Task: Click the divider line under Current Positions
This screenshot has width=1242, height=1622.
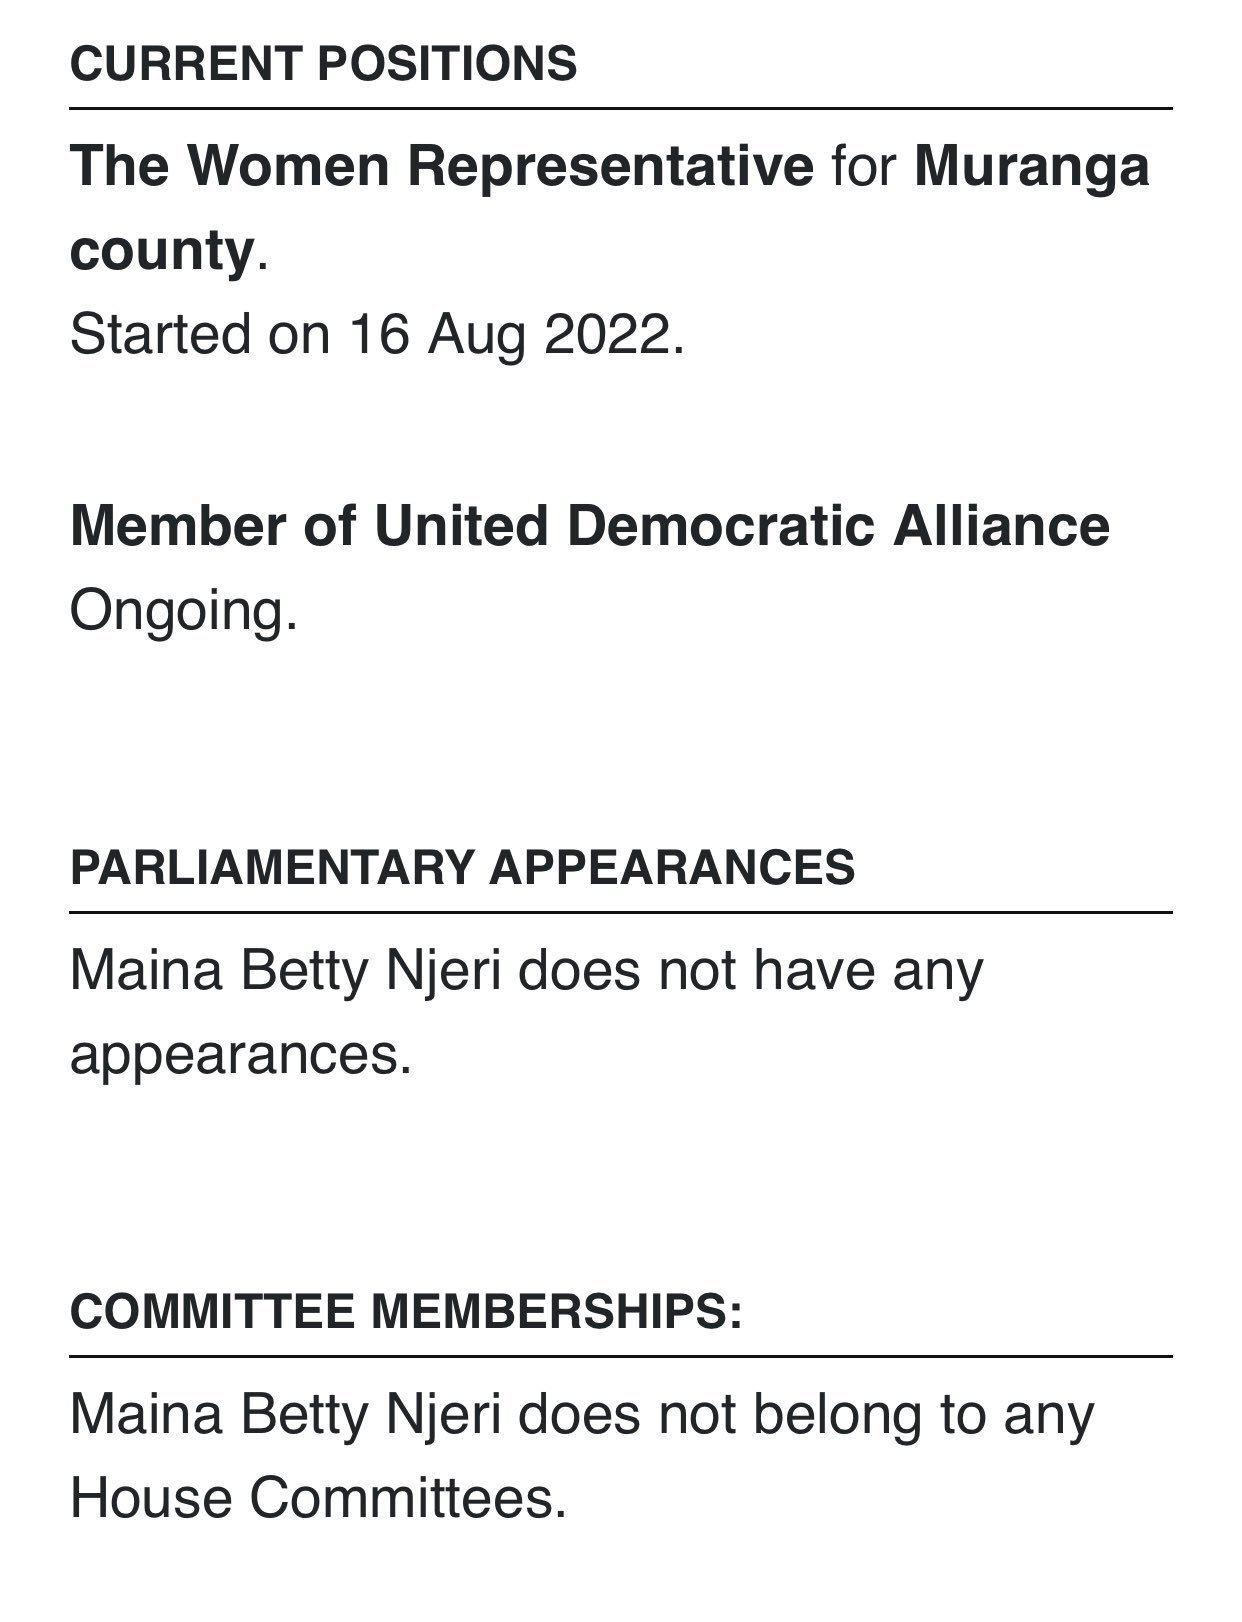Action: [x=620, y=108]
